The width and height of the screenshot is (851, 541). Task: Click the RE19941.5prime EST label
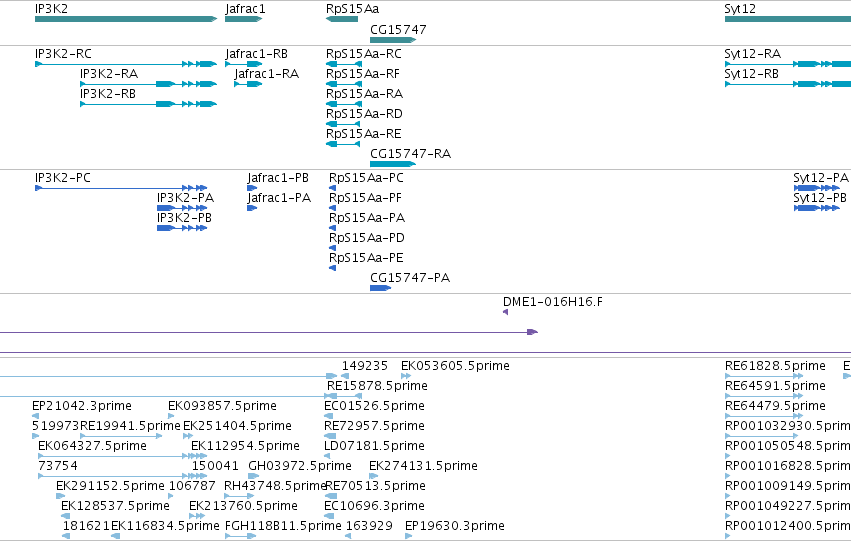click(130, 426)
